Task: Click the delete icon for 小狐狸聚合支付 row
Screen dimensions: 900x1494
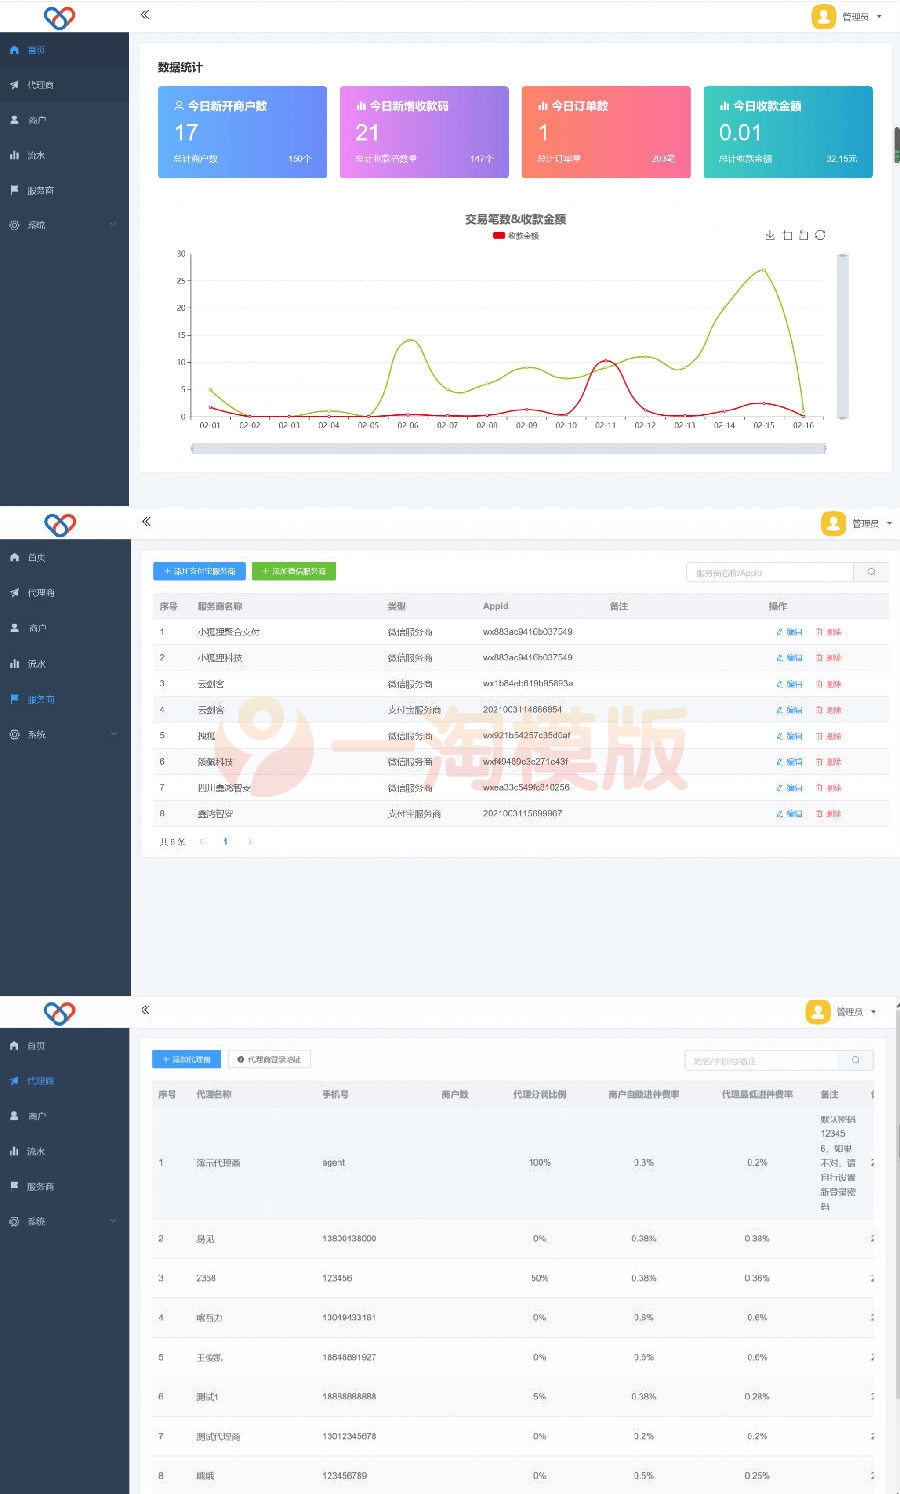Action: (x=829, y=632)
